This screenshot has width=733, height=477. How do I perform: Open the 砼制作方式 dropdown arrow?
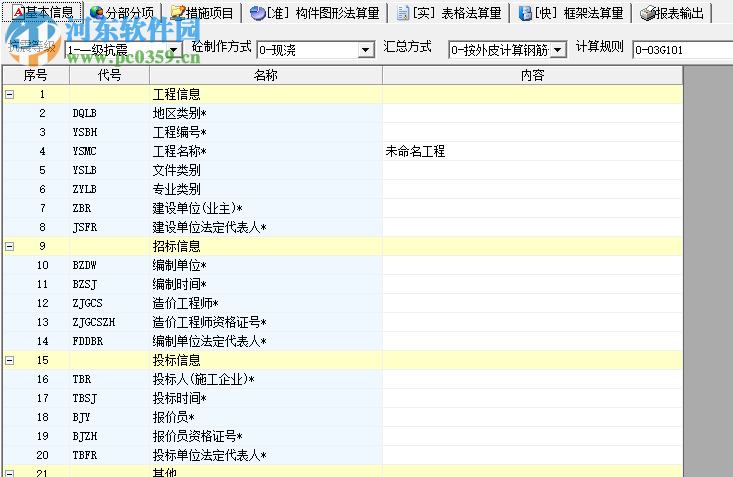tap(366, 50)
